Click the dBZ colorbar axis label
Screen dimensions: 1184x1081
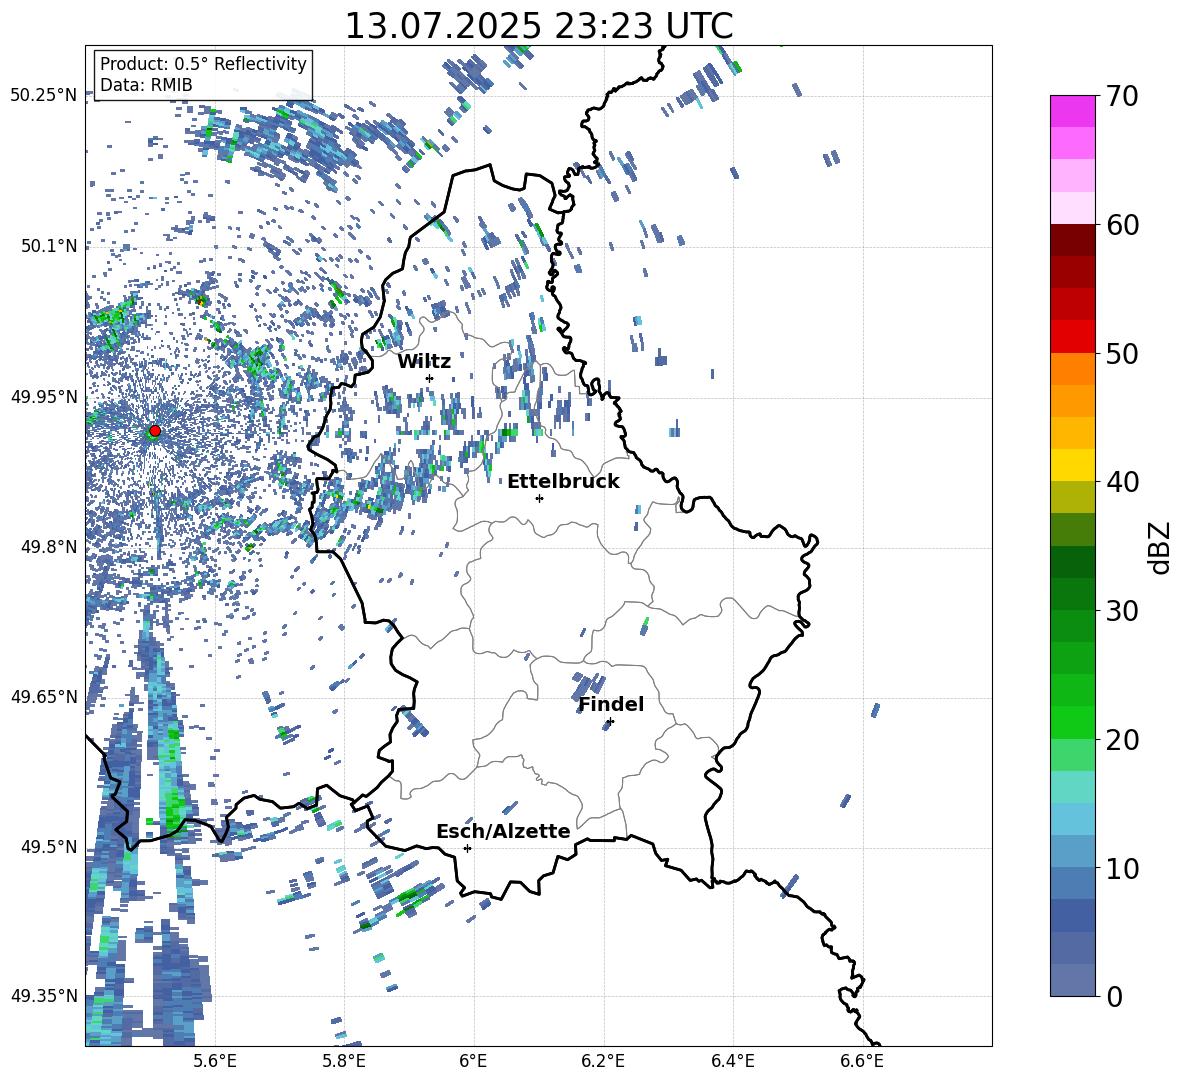point(1159,547)
